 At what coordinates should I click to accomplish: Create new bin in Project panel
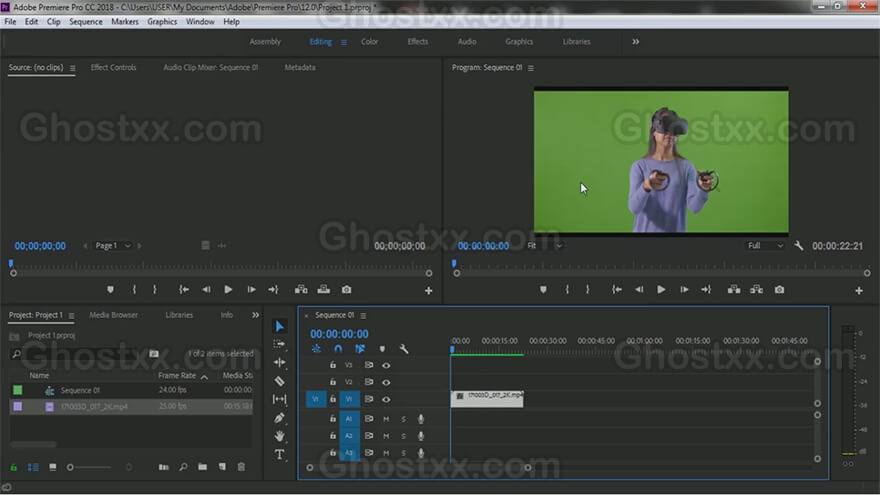(202, 467)
